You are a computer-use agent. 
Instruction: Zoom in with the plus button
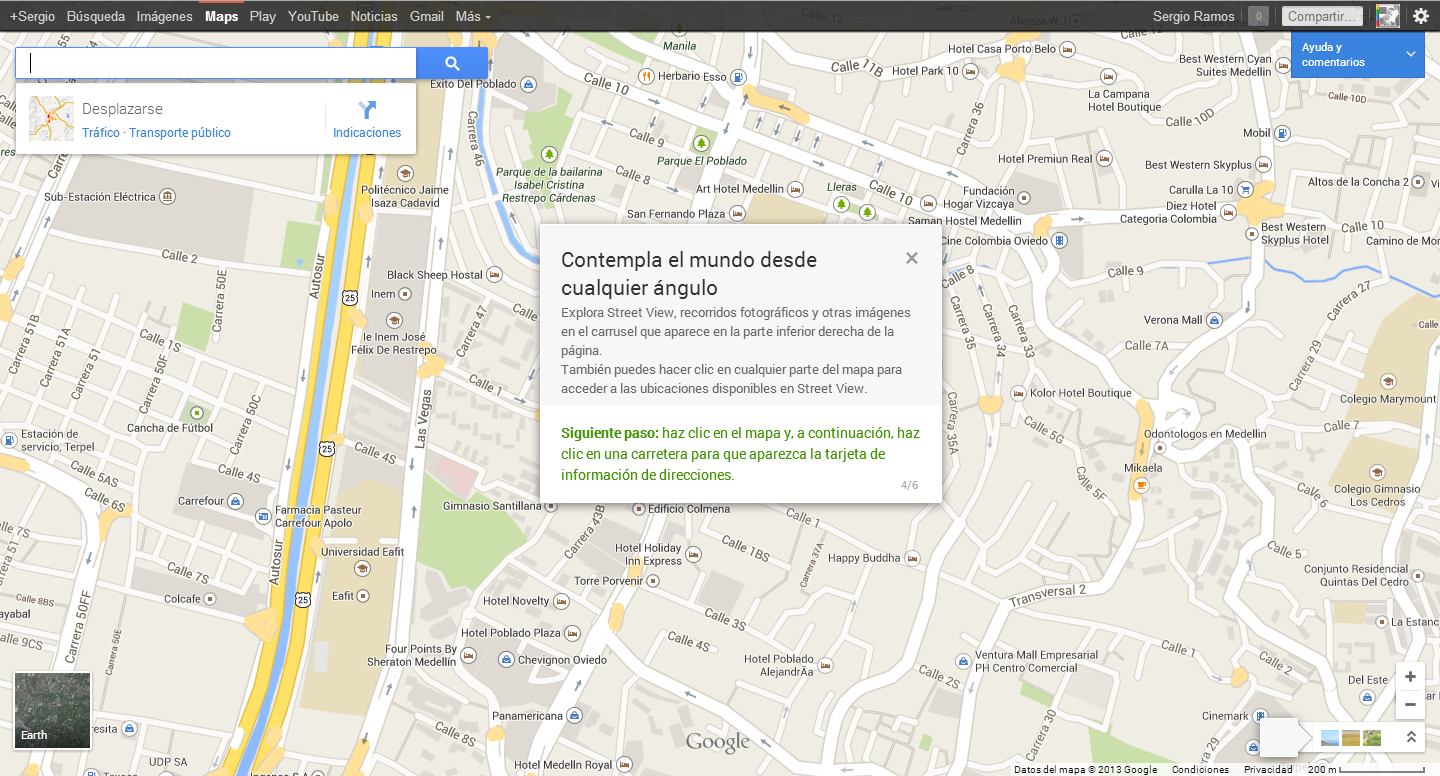coord(1410,677)
